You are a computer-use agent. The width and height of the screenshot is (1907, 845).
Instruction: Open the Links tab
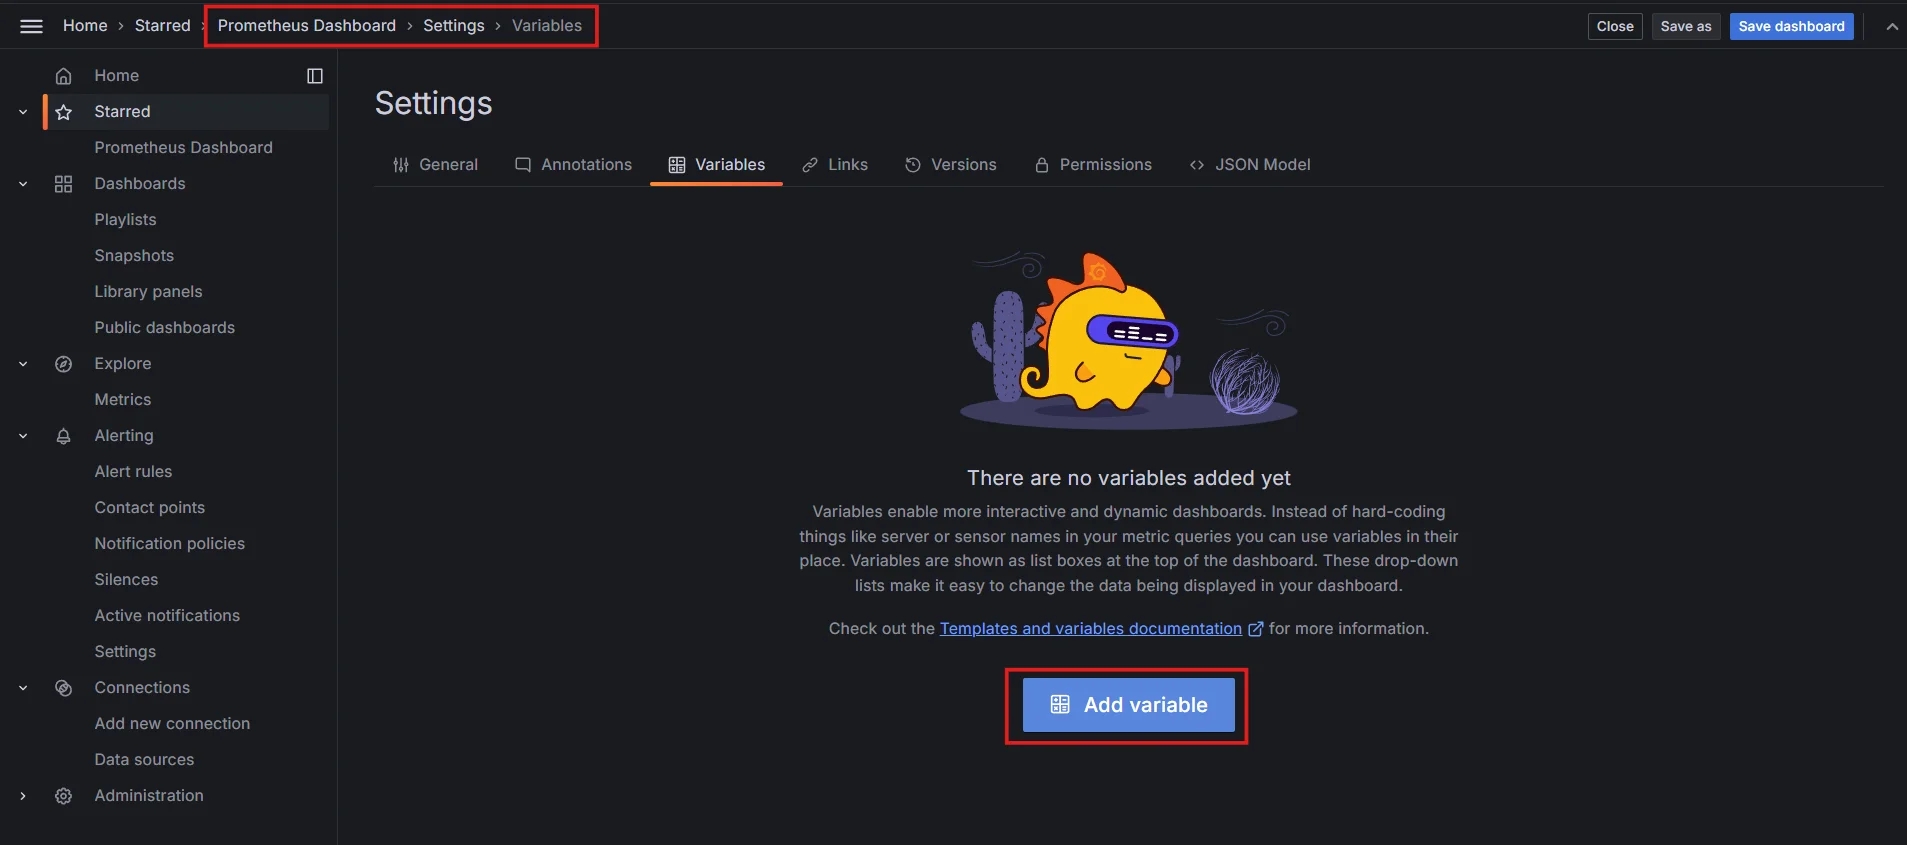pyautogui.click(x=835, y=165)
